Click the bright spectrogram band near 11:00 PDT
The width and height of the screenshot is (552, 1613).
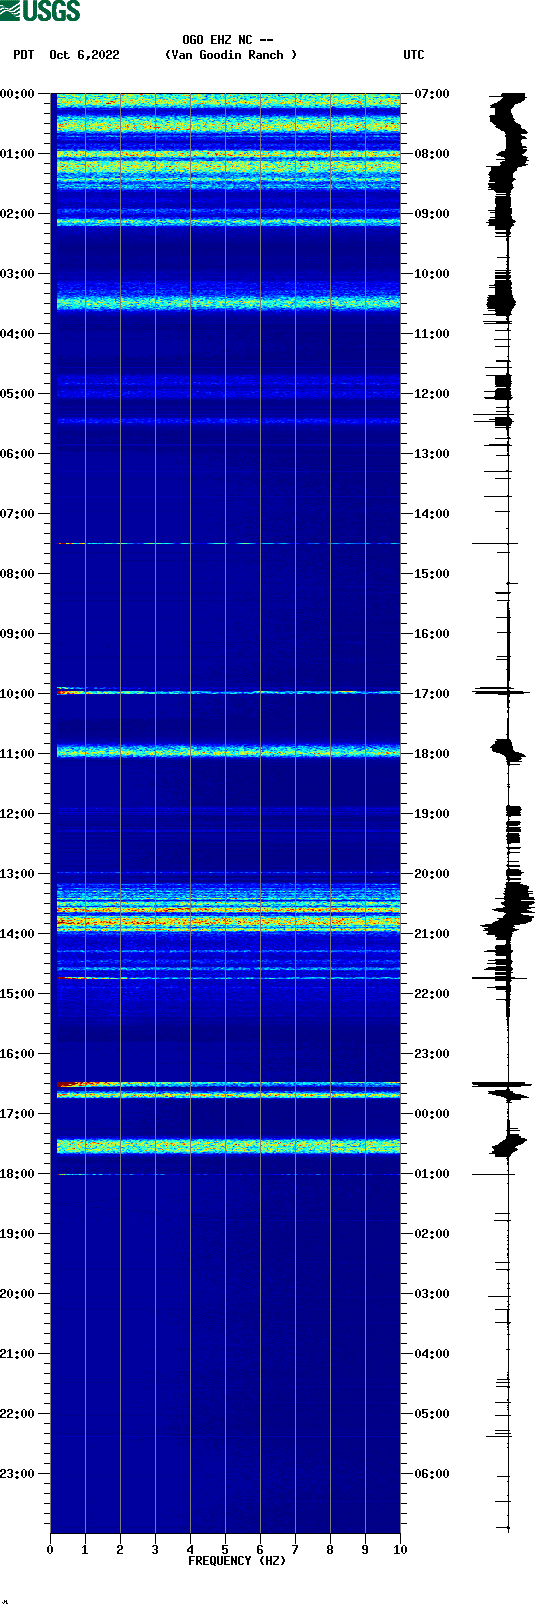tap(228, 751)
